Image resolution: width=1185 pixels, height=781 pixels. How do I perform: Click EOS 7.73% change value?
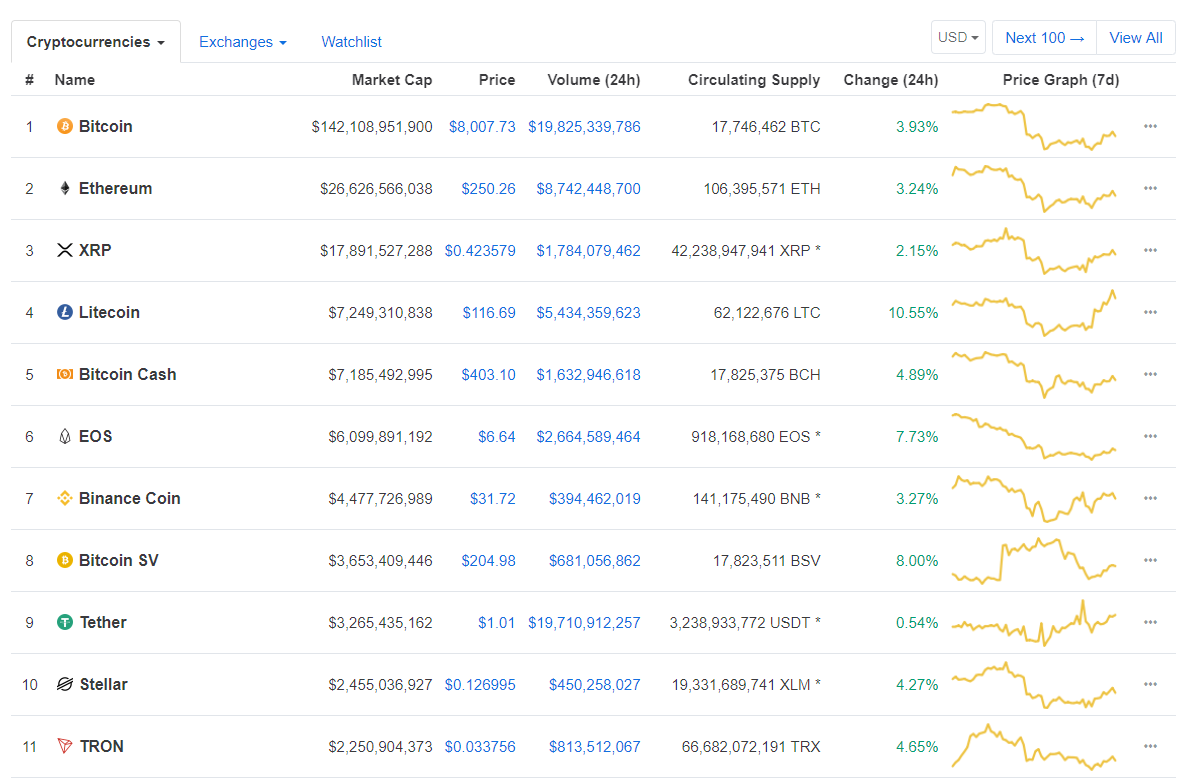pos(917,437)
